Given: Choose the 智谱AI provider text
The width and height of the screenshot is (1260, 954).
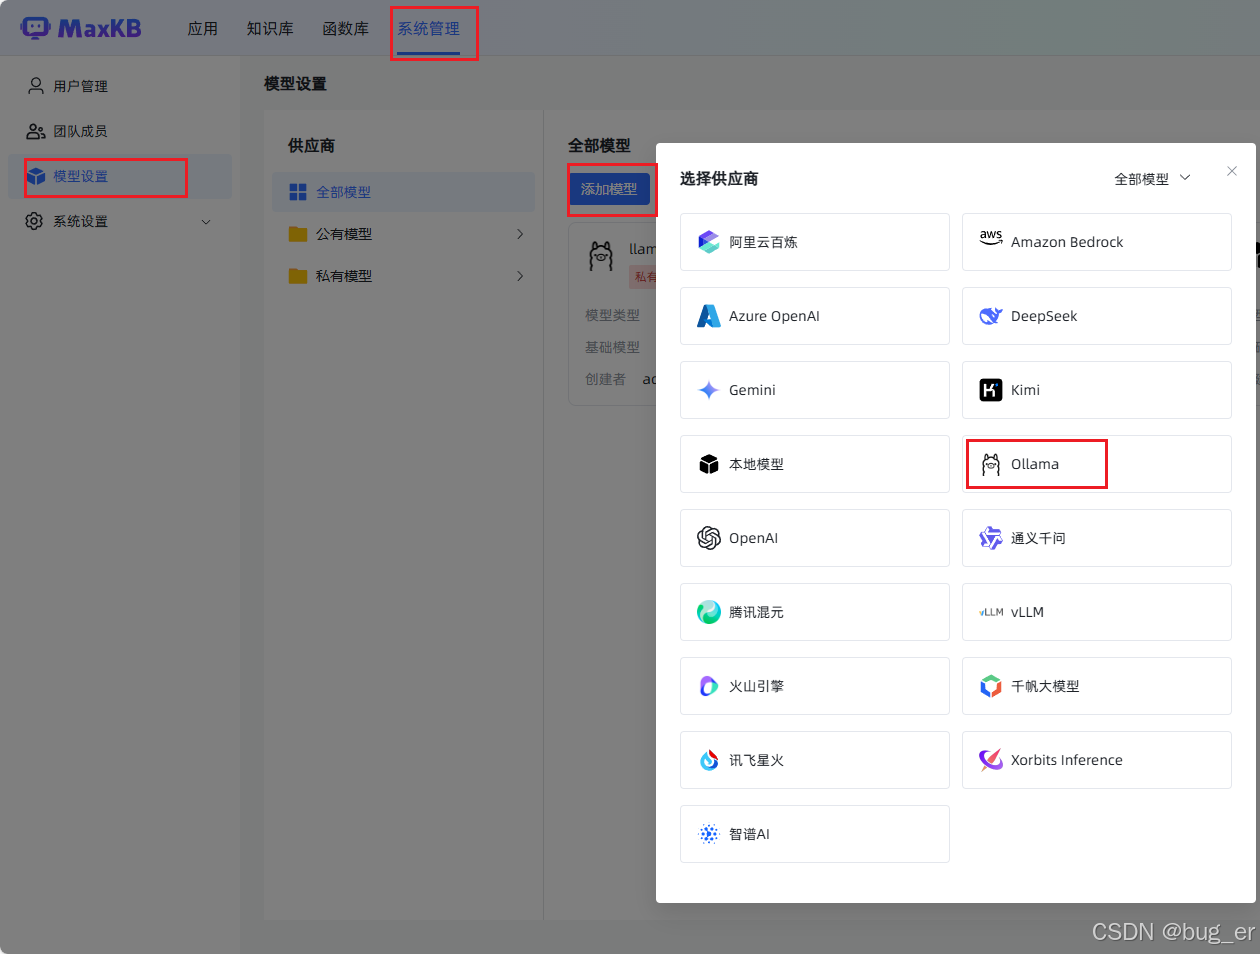Looking at the screenshot, I should [x=749, y=834].
